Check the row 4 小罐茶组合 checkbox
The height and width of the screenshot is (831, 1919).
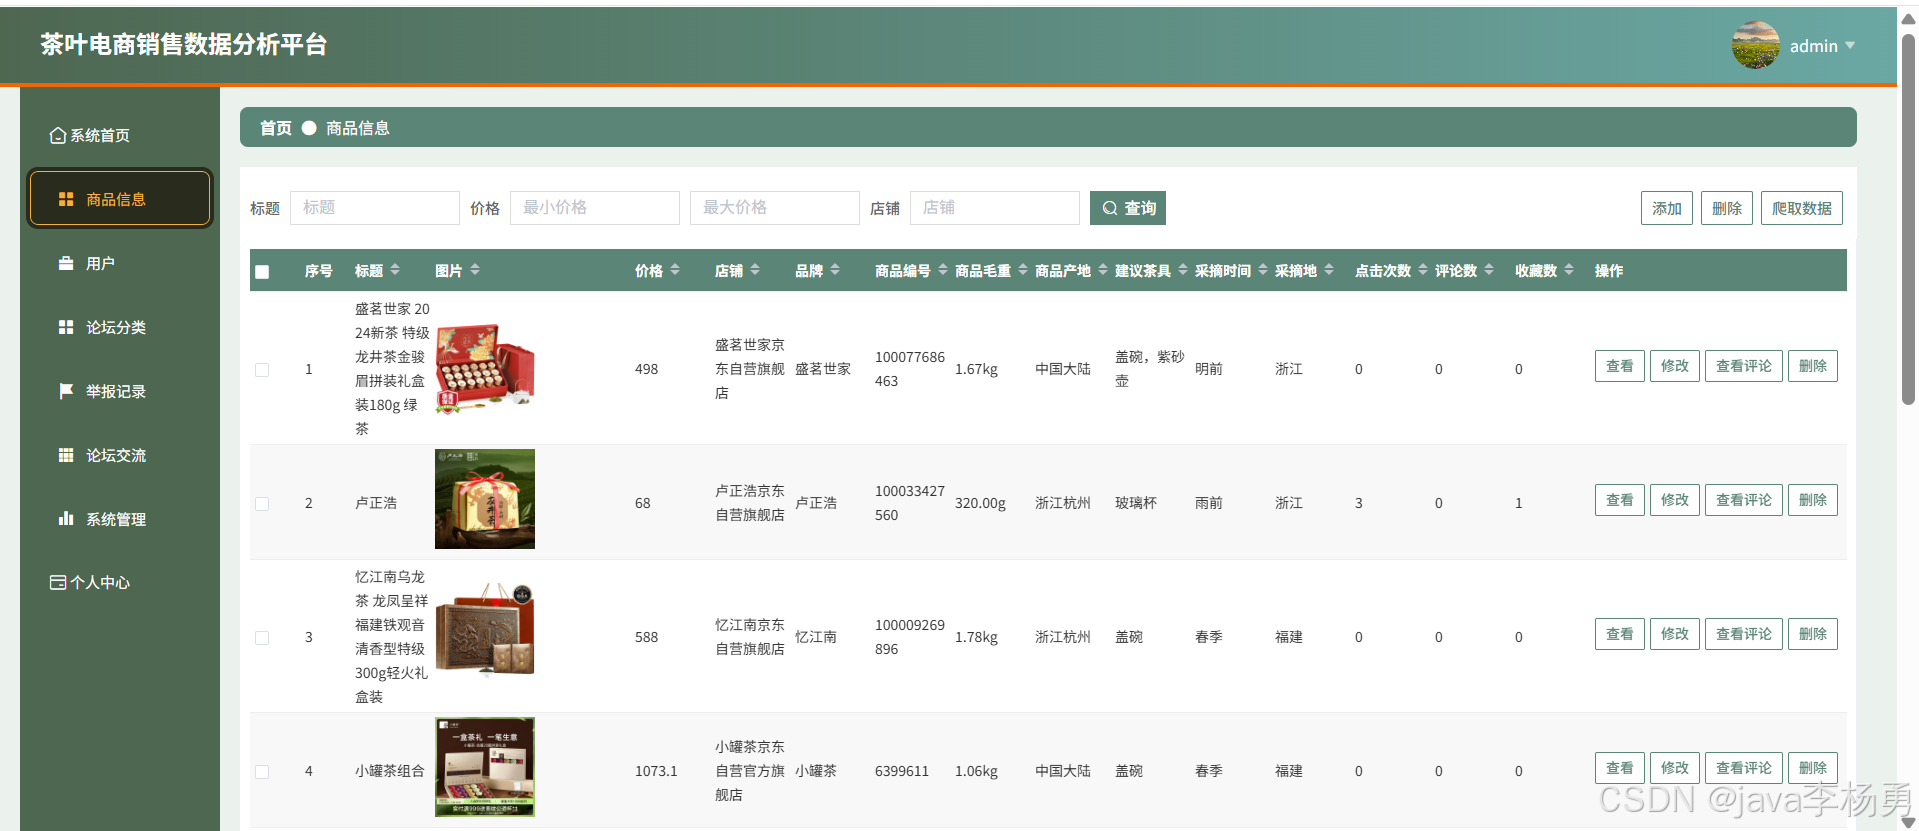[x=262, y=772]
